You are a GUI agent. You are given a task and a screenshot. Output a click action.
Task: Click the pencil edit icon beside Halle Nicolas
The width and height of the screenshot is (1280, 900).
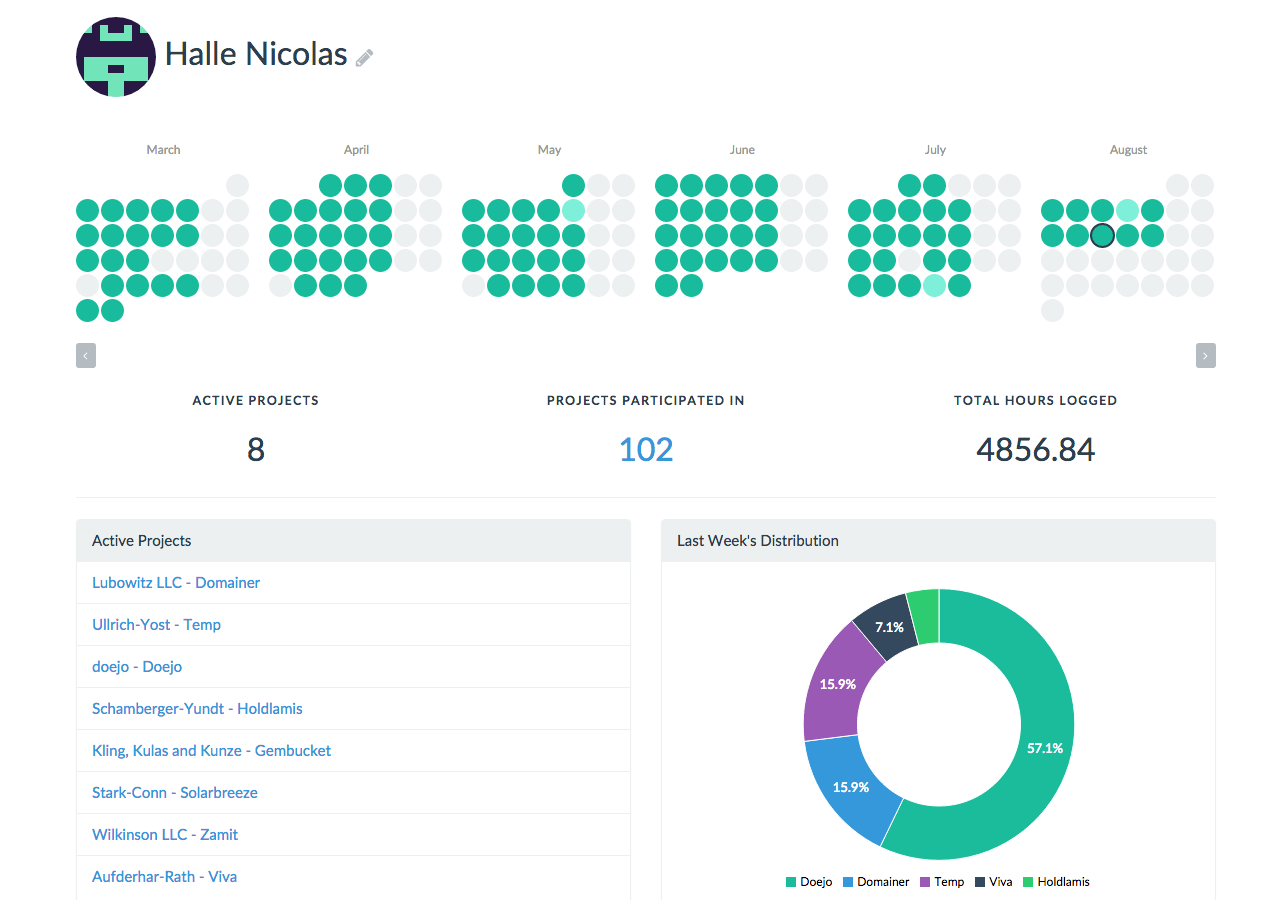tap(364, 57)
